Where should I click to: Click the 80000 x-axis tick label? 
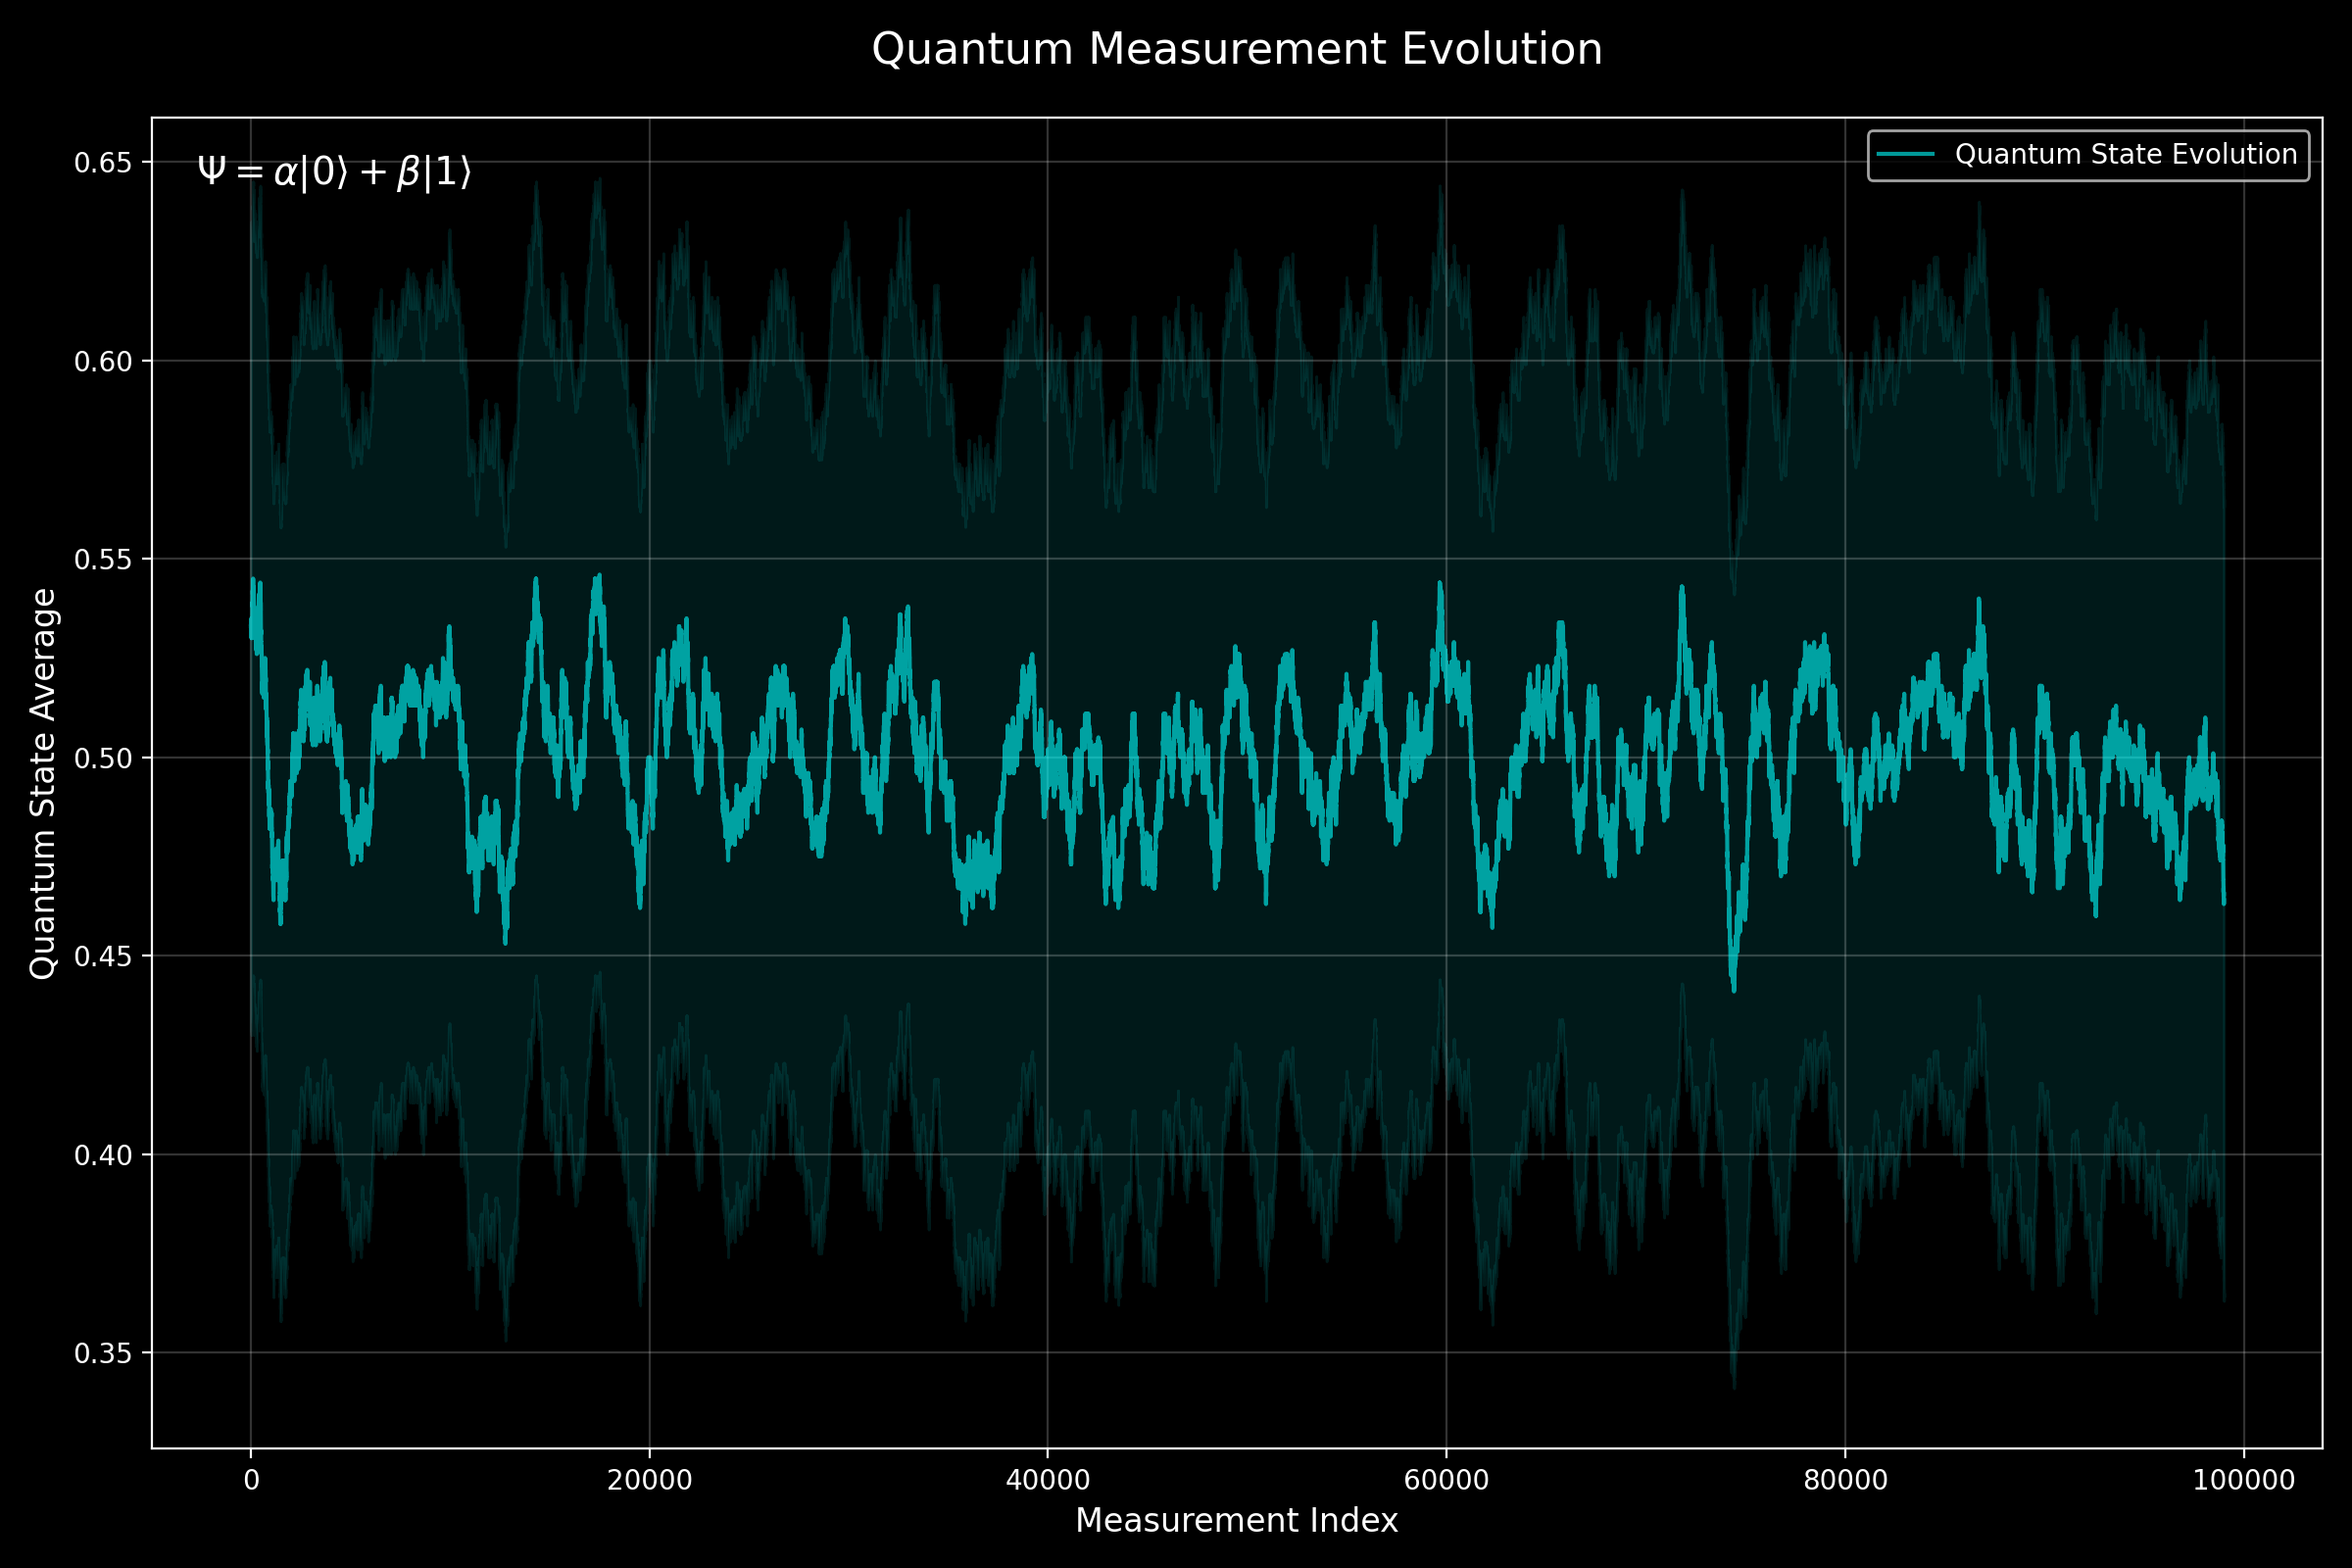(1845, 1481)
